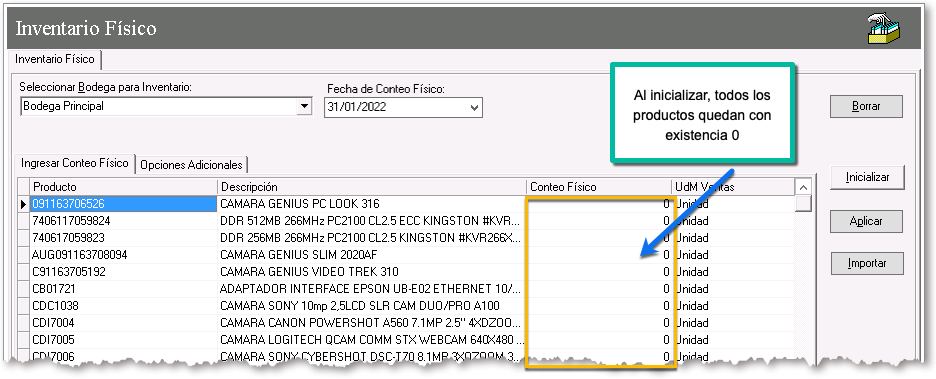Expand the Fecha de Conteo Físico date picker
936x379 pixels.
[475, 108]
